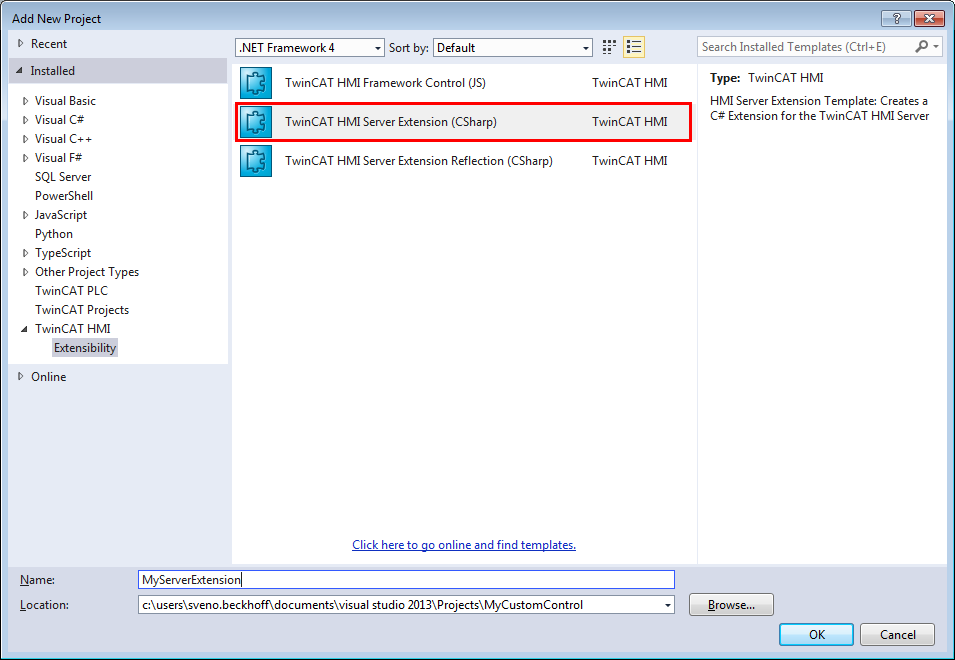Select Python in the template tree
Viewport: 955px width, 660px height.
(54, 234)
